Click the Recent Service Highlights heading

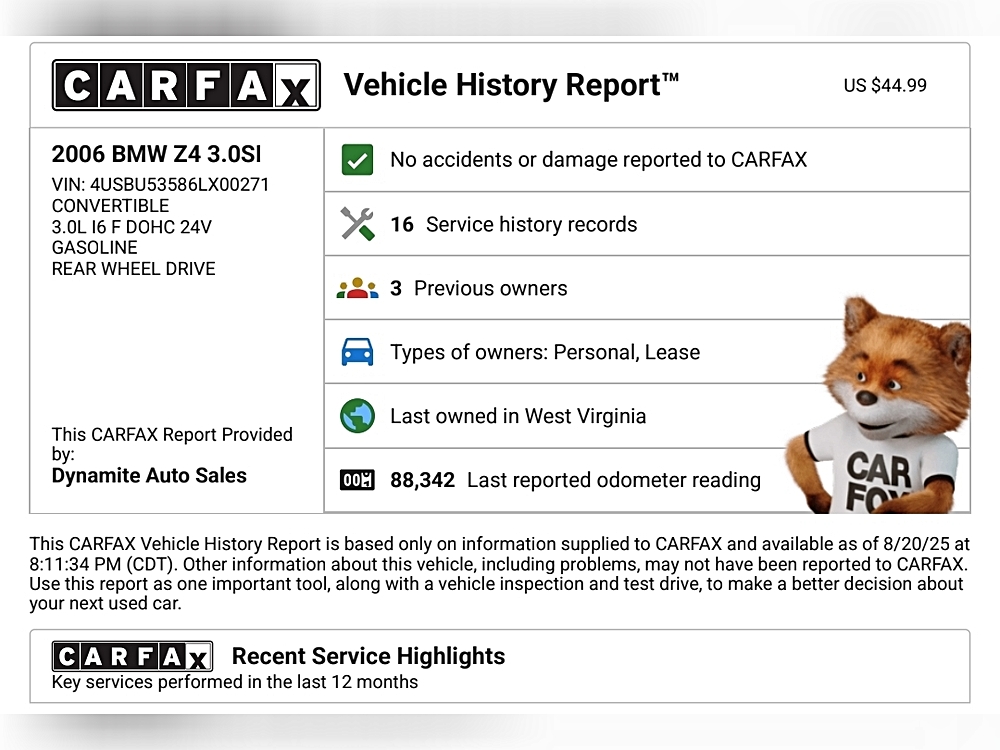click(x=369, y=656)
